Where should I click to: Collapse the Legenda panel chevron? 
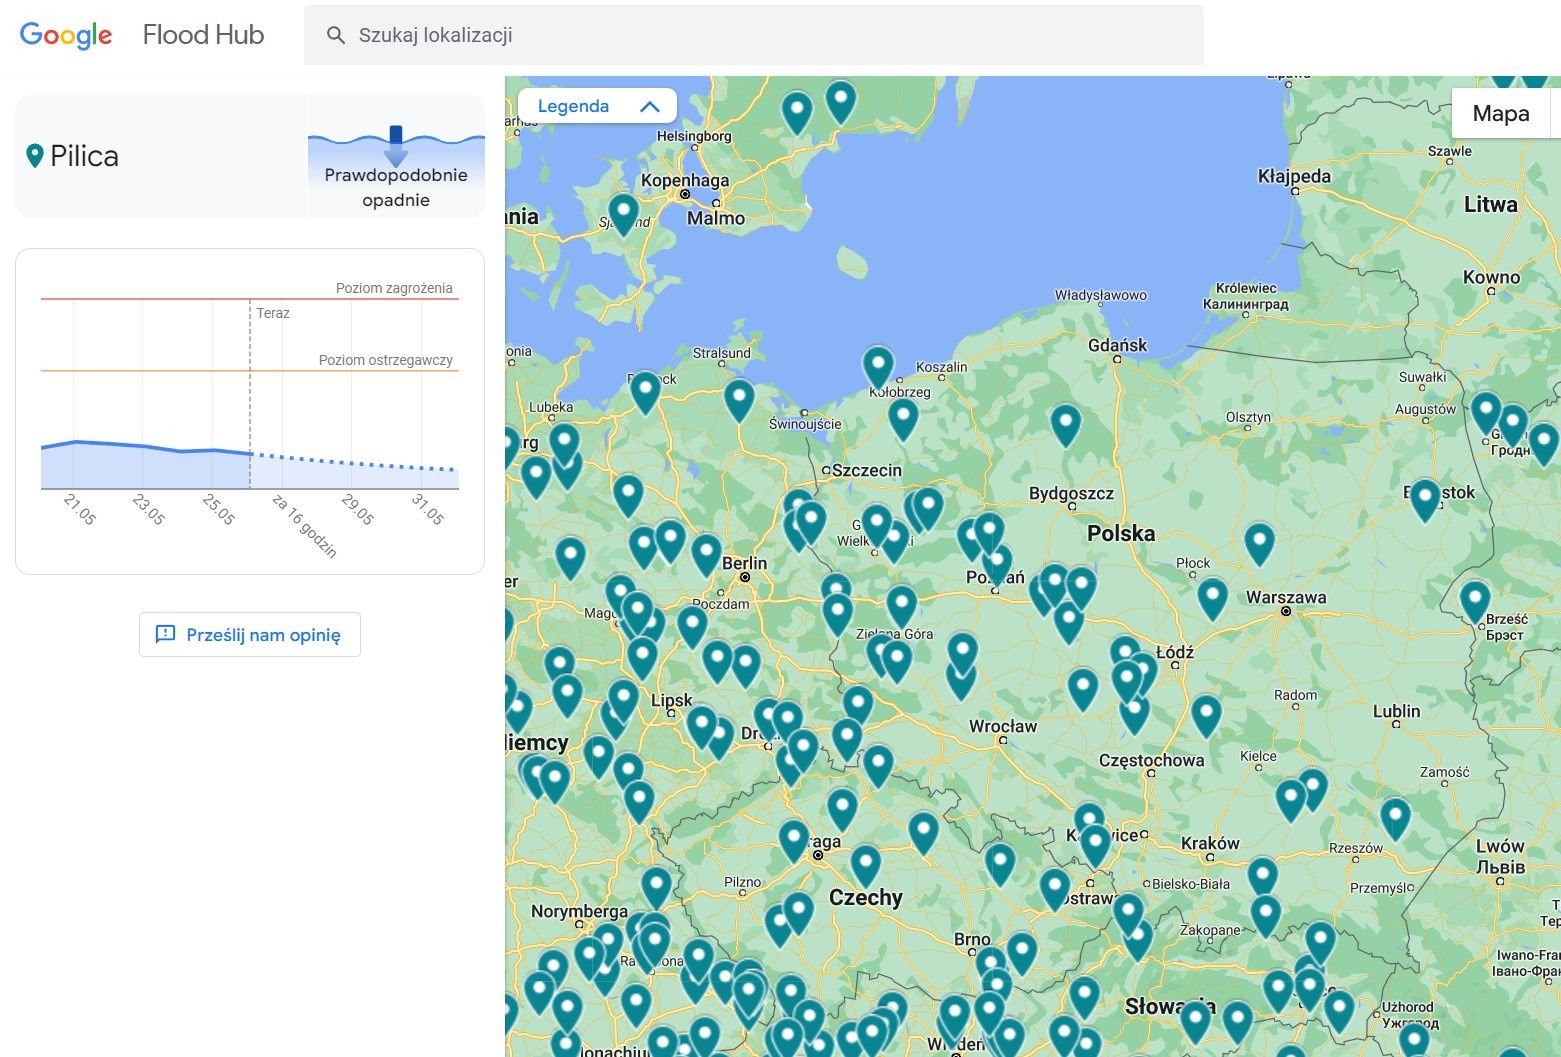click(650, 106)
